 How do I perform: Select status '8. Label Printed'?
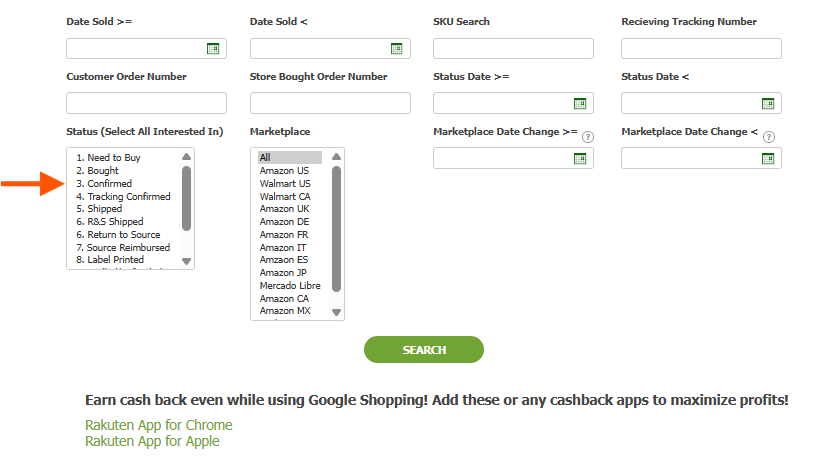coord(110,260)
